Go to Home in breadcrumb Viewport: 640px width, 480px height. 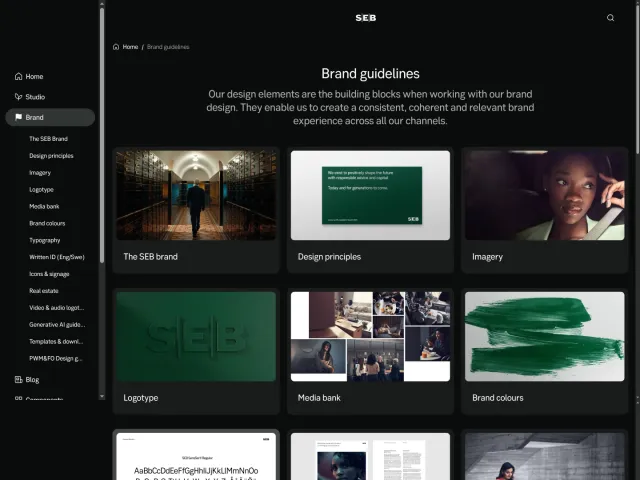pyautogui.click(x=130, y=47)
